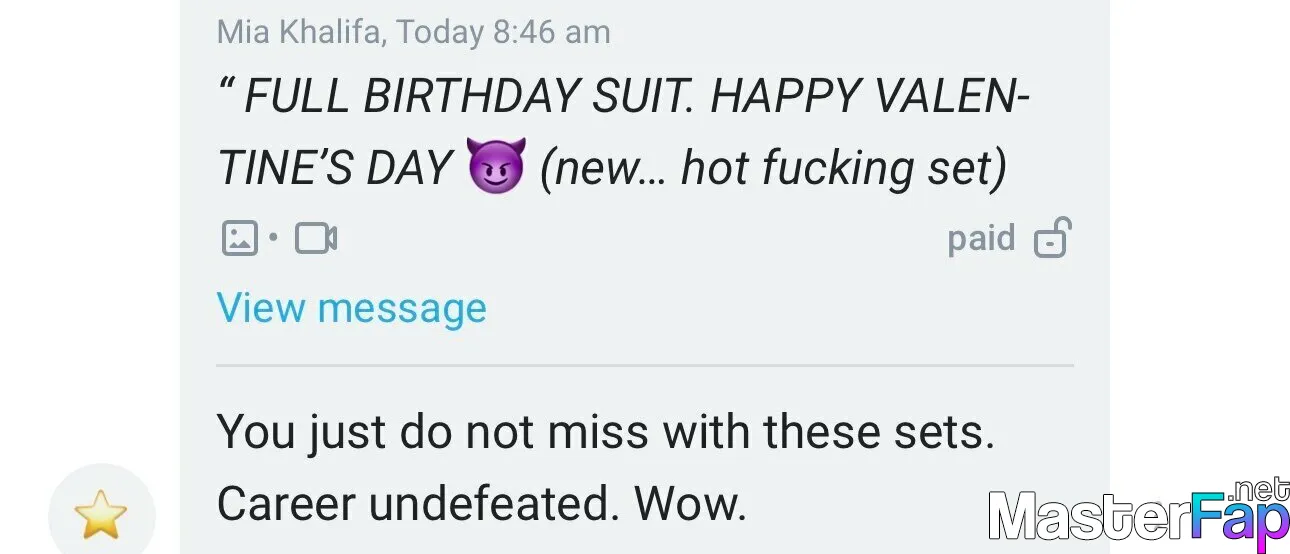This screenshot has height=554, width=1290.
Task: Click the video camera attachment icon
Action: point(316,238)
